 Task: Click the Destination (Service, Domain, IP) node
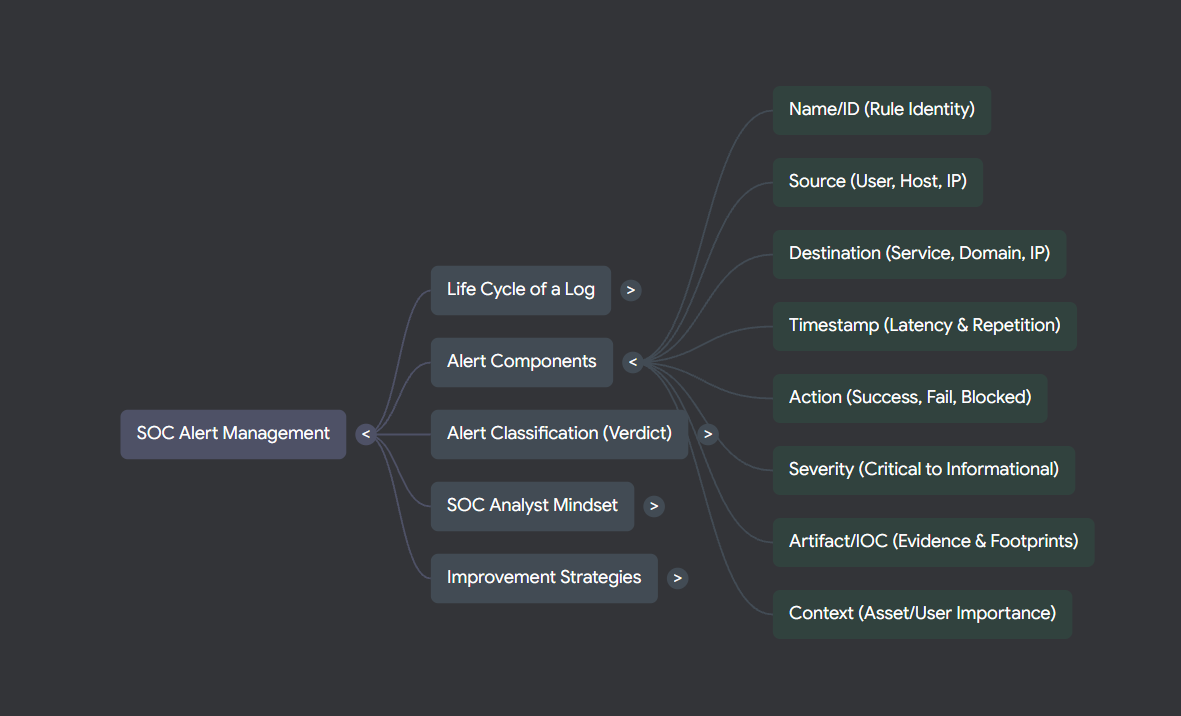pos(919,254)
